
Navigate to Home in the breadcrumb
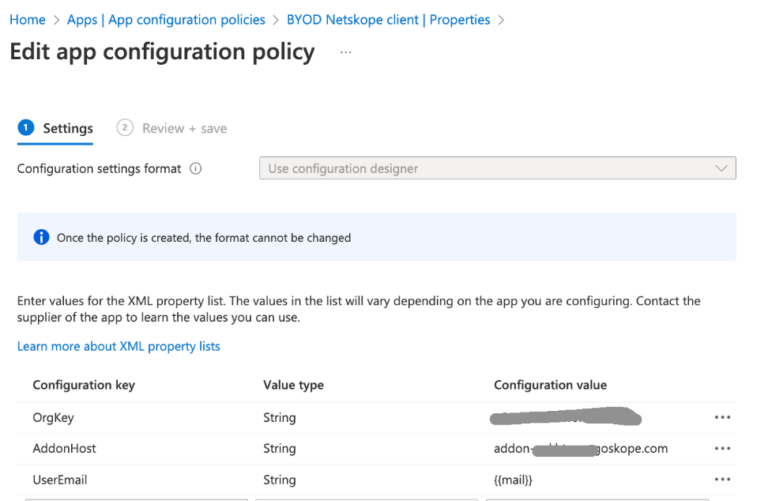click(x=27, y=20)
